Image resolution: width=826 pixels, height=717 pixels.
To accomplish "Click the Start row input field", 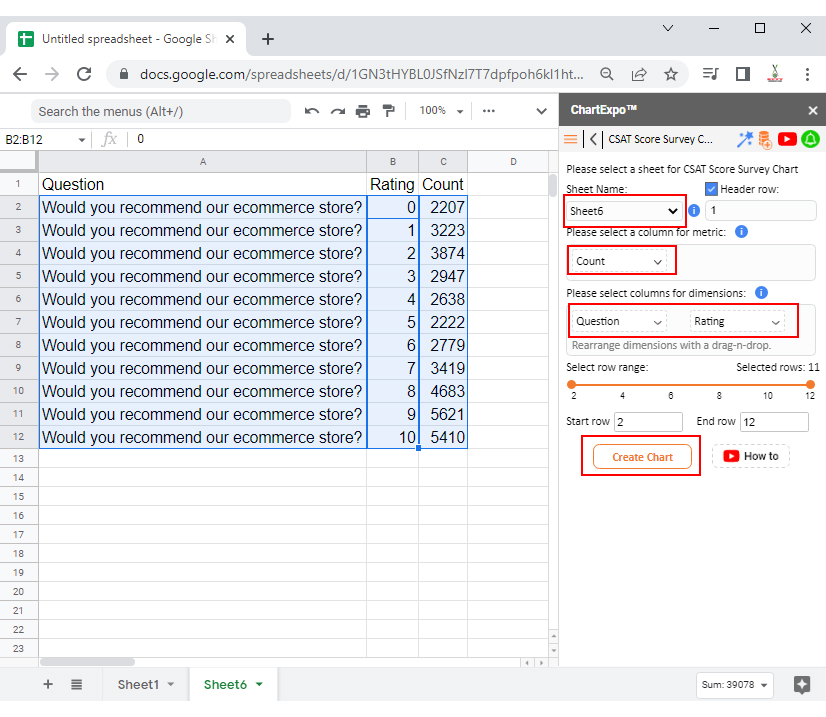I will (x=648, y=422).
